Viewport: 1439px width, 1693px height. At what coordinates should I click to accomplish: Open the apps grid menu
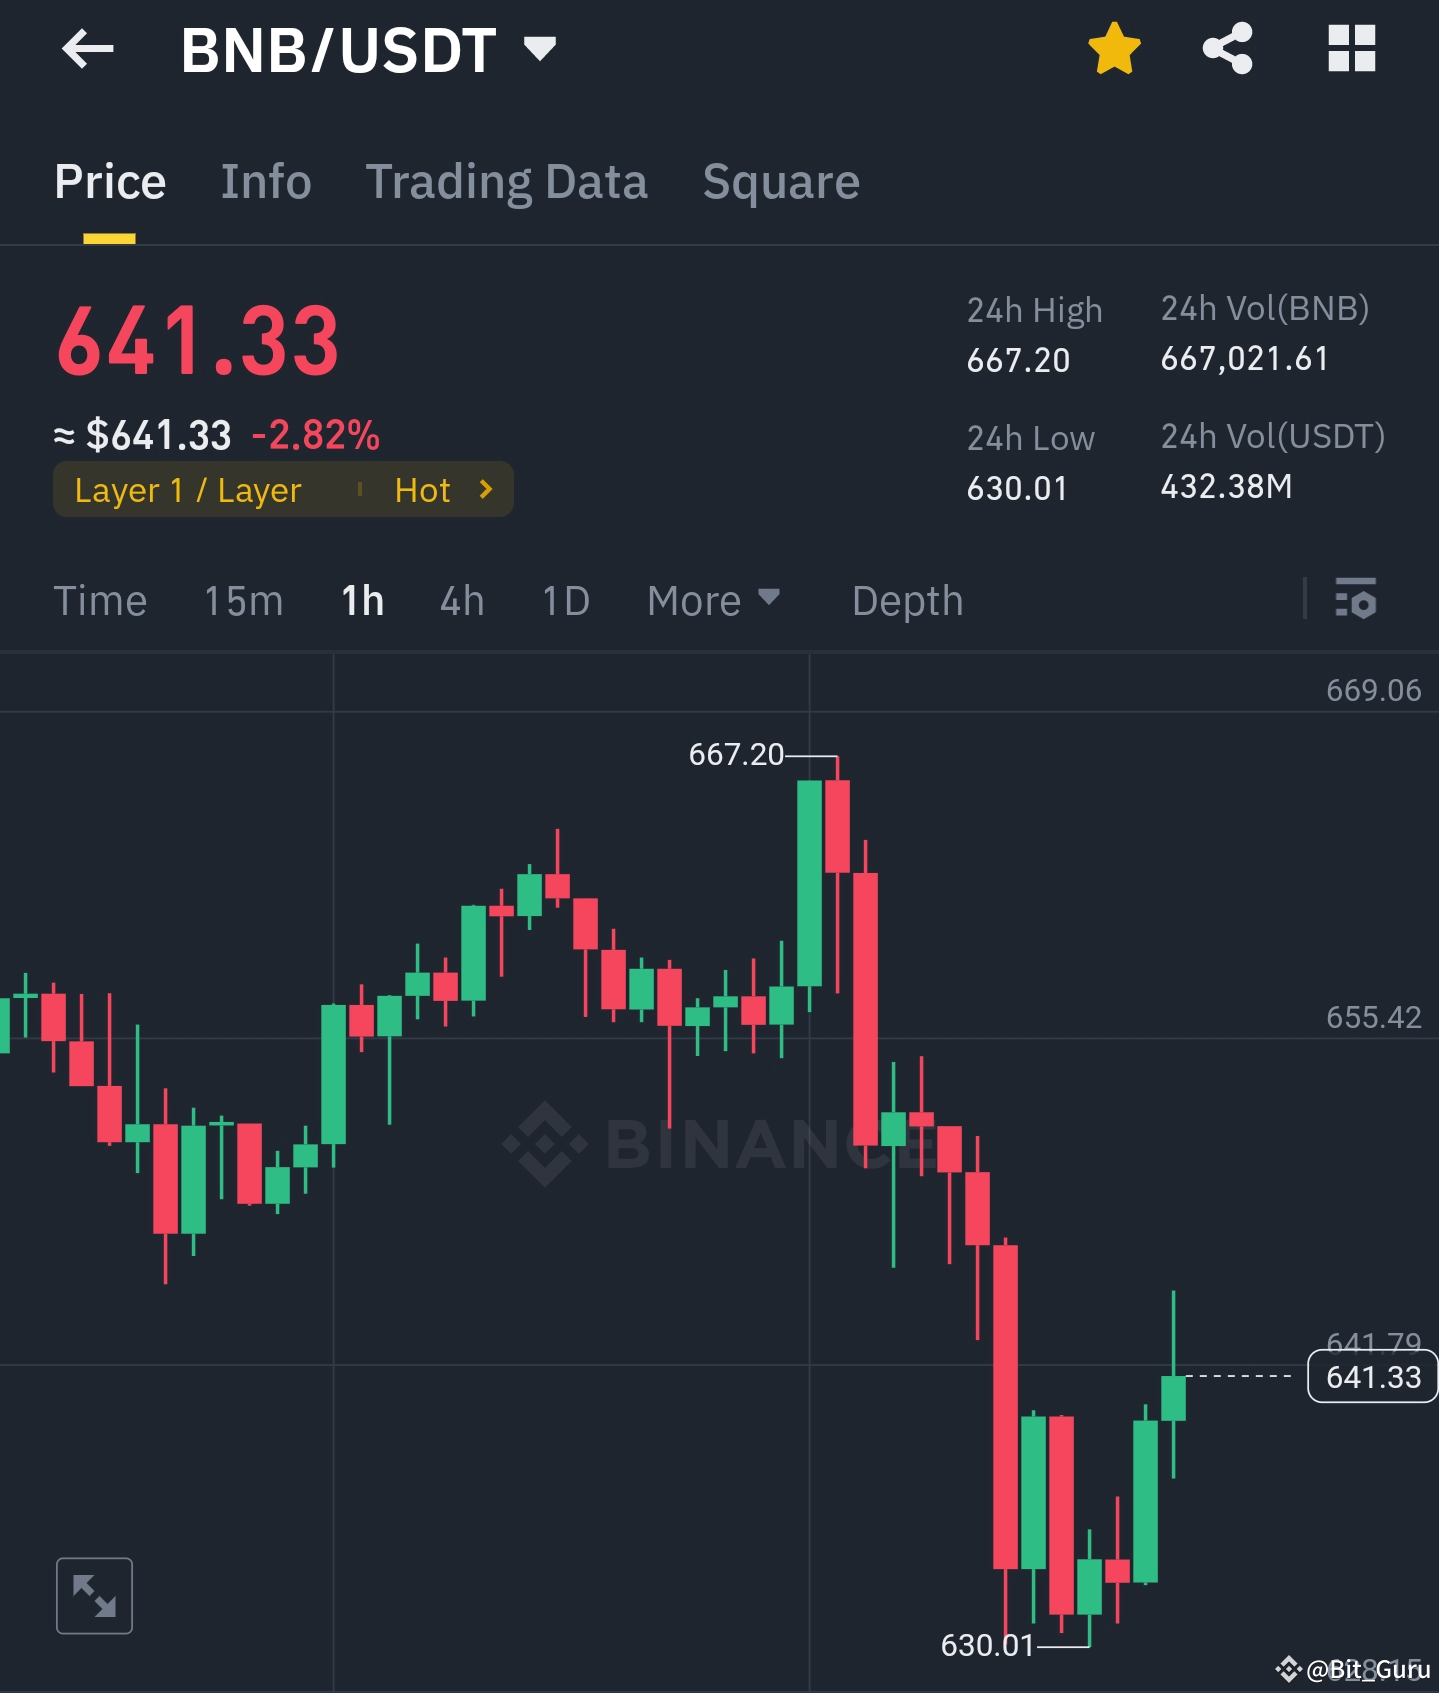click(x=1353, y=49)
